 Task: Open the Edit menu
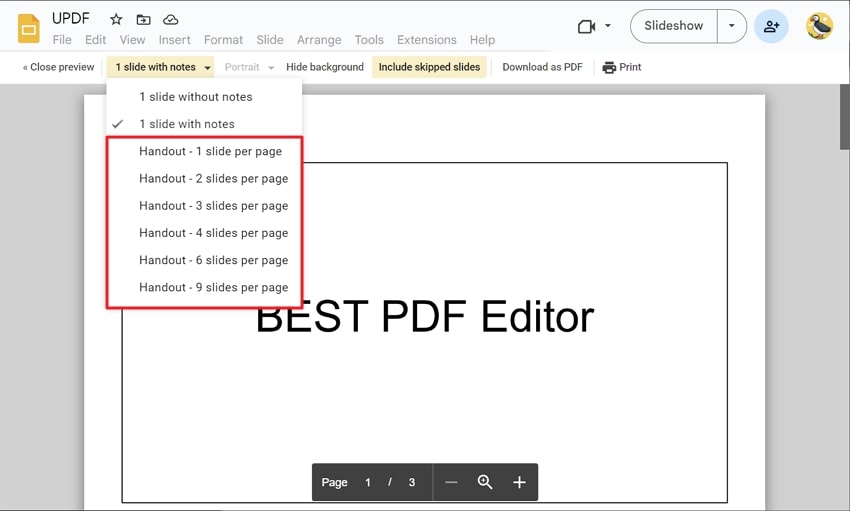(x=95, y=40)
